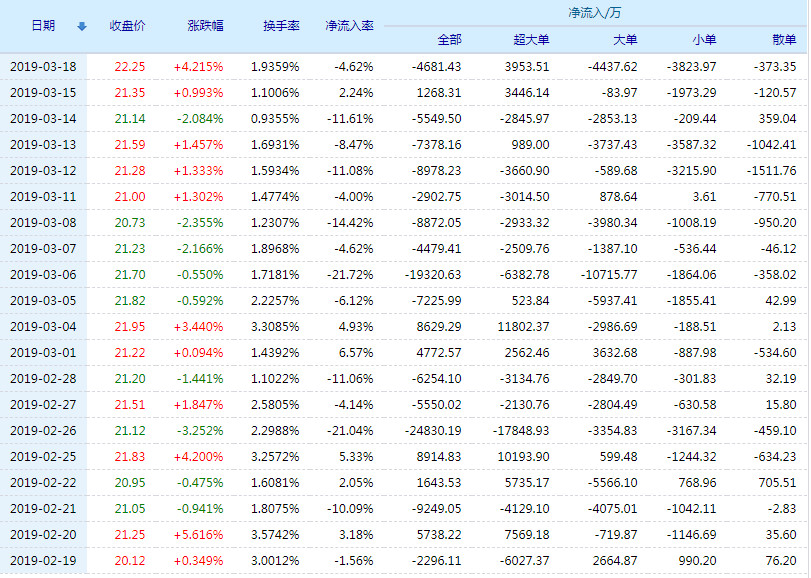Image resolution: width=811 pixels, height=578 pixels.
Task: Click date cell 2019-03-15
Action: tap(43, 93)
